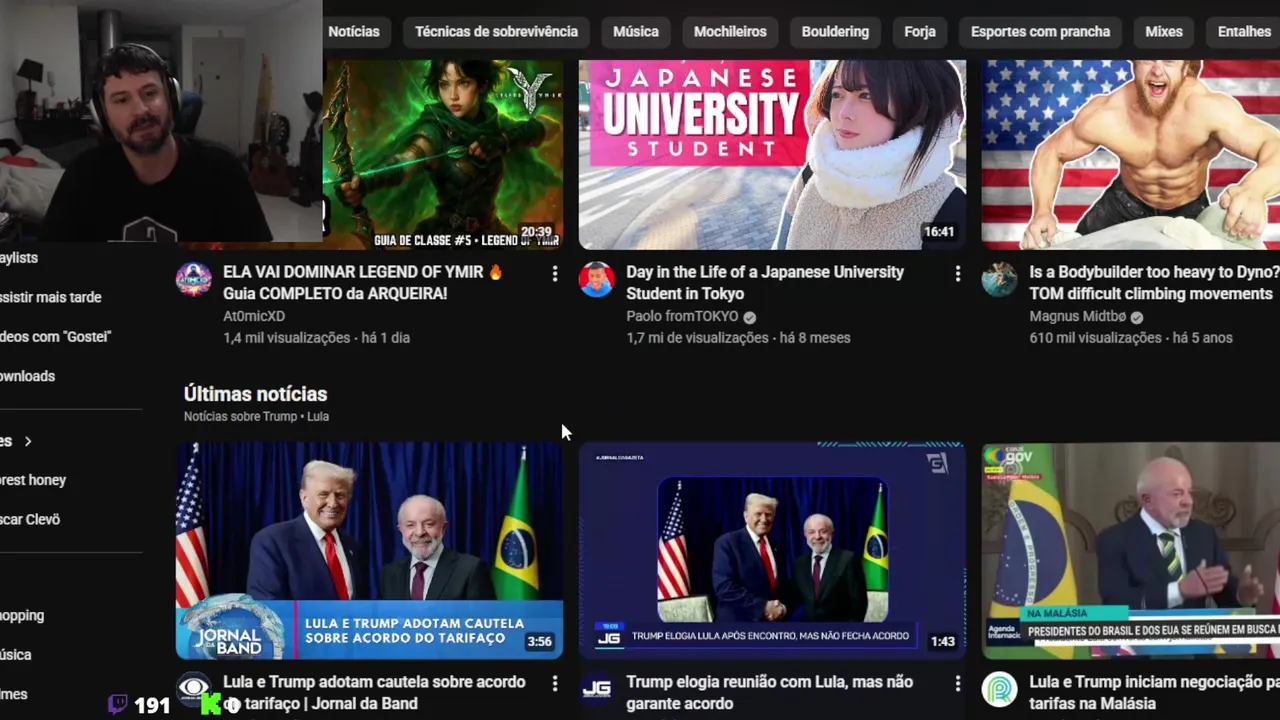Open more options for the Japanese University Student video
The image size is (1280, 720).
point(957,274)
